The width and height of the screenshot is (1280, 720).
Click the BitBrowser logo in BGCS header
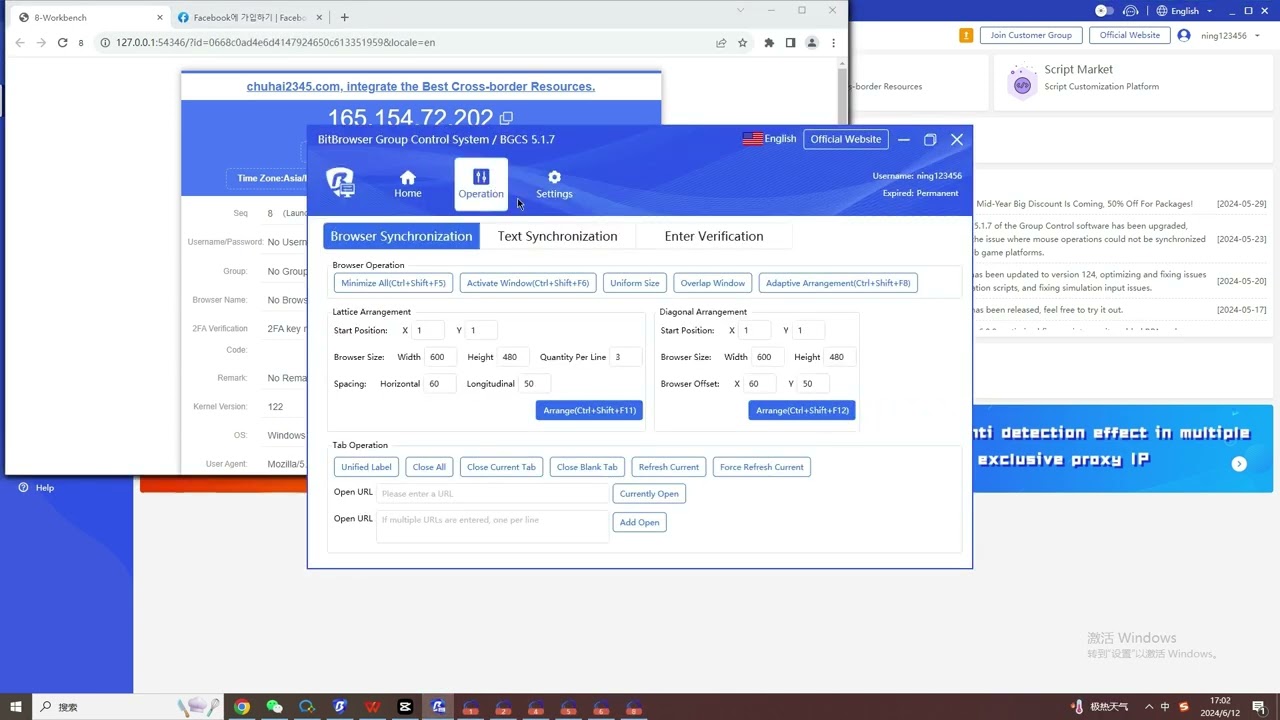[x=340, y=183]
